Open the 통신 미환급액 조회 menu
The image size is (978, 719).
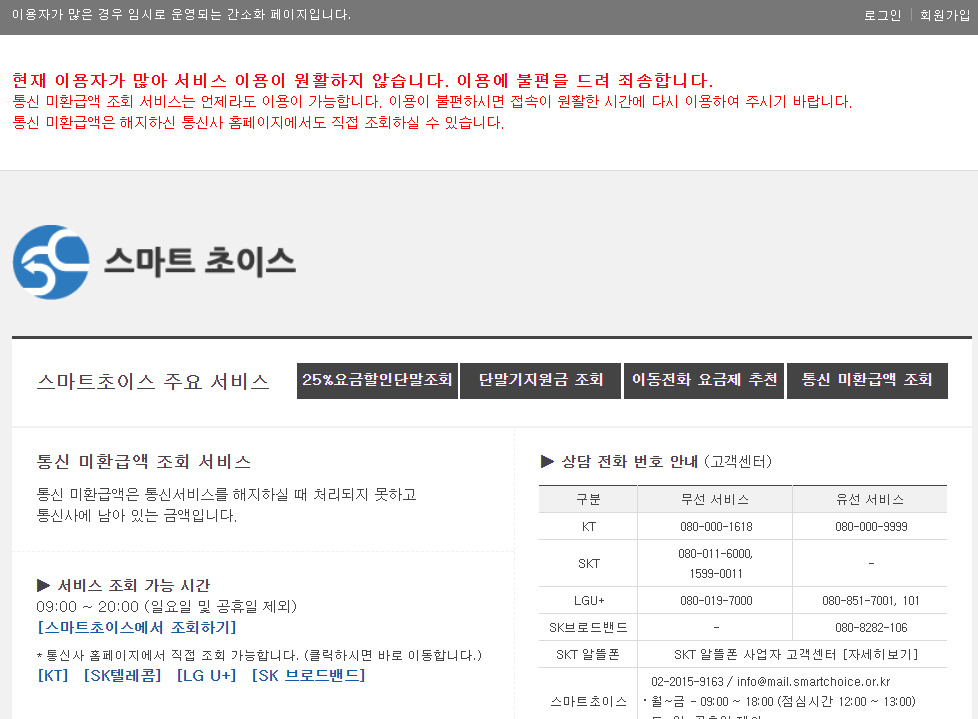coord(867,380)
